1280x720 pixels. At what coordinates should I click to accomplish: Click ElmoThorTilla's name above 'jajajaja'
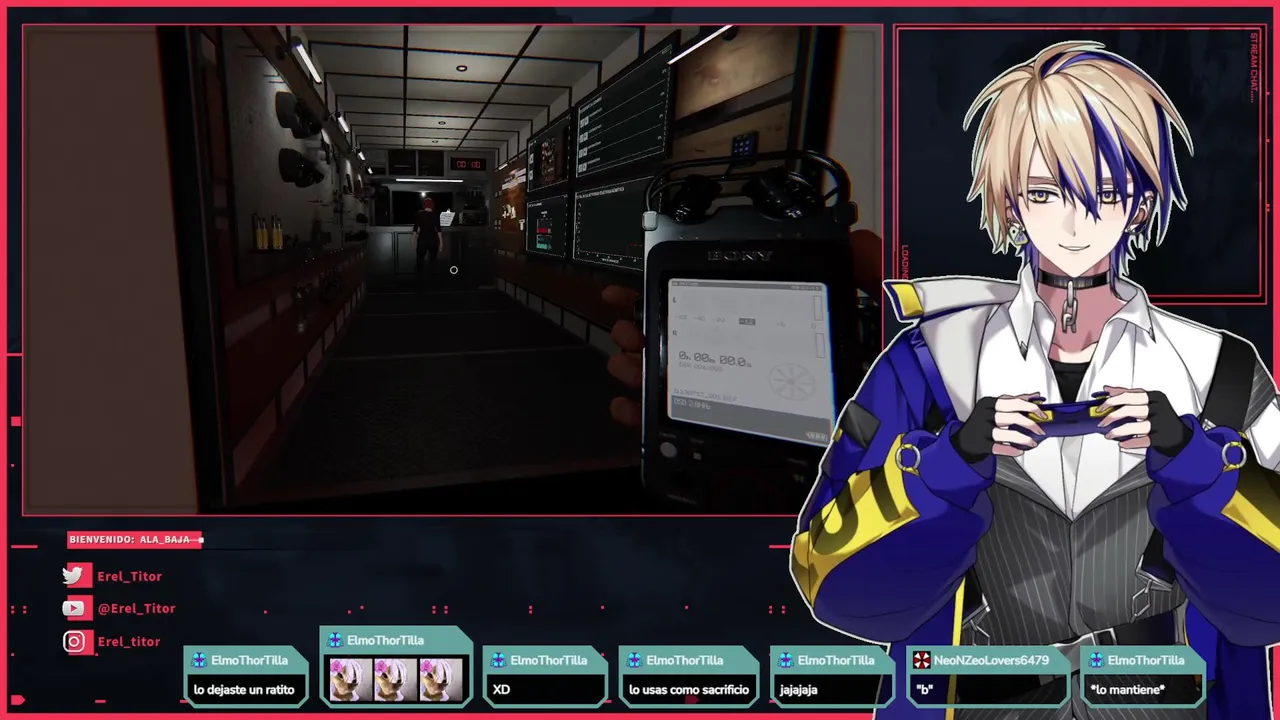[x=836, y=660]
